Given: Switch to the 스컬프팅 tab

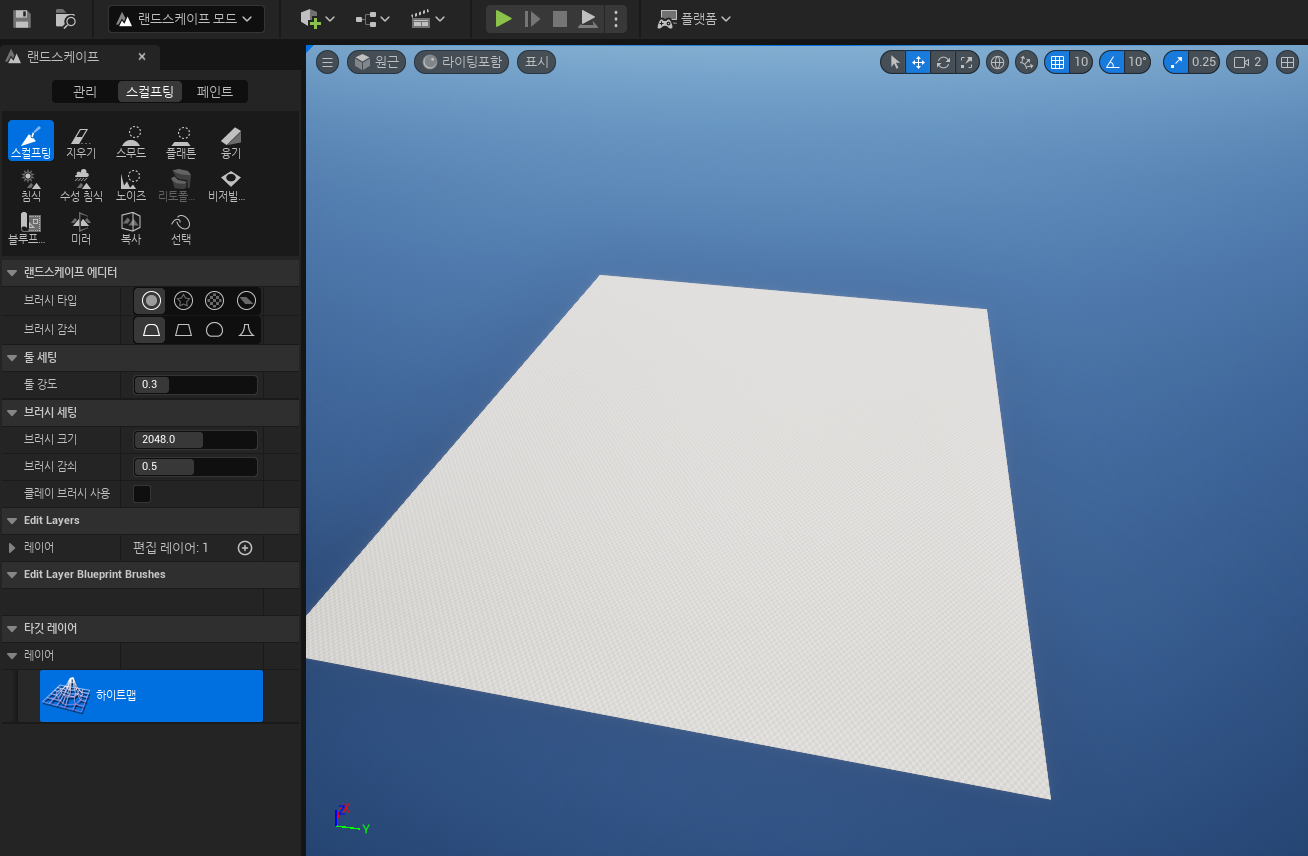Looking at the screenshot, I should coord(150,92).
